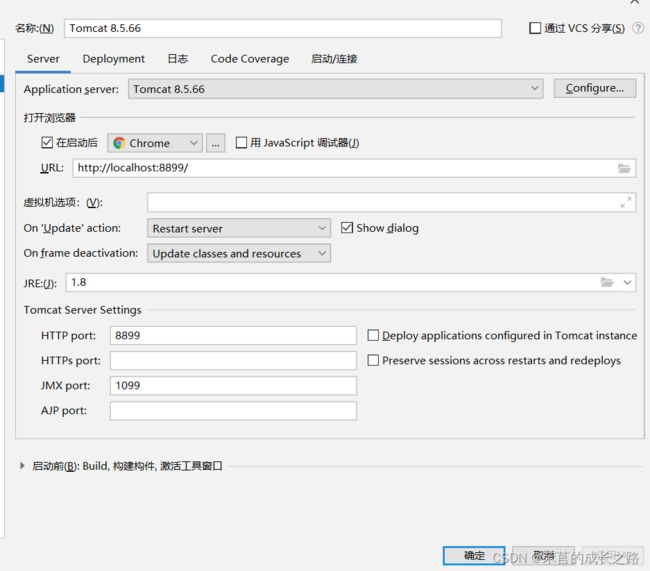
Task: Click the 确定 OK button
Action: [x=474, y=555]
